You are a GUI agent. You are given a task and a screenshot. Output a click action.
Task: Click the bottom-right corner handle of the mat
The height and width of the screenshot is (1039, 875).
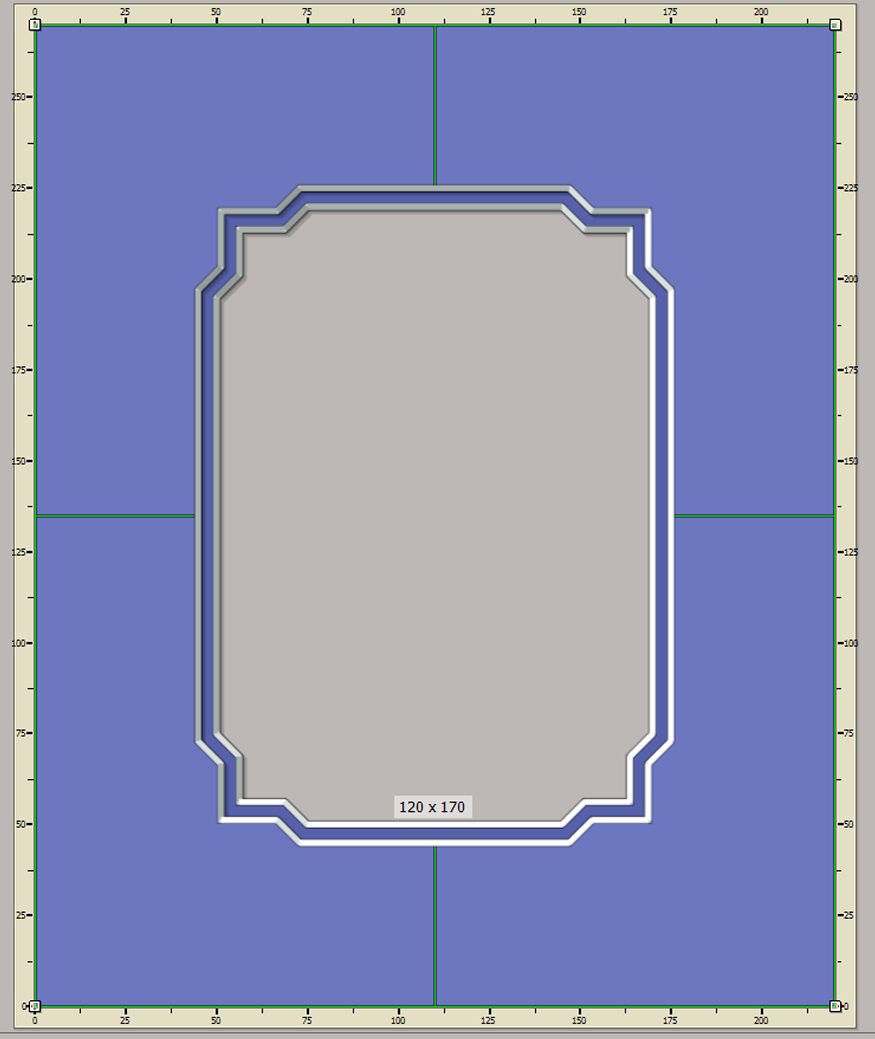coord(835,1007)
